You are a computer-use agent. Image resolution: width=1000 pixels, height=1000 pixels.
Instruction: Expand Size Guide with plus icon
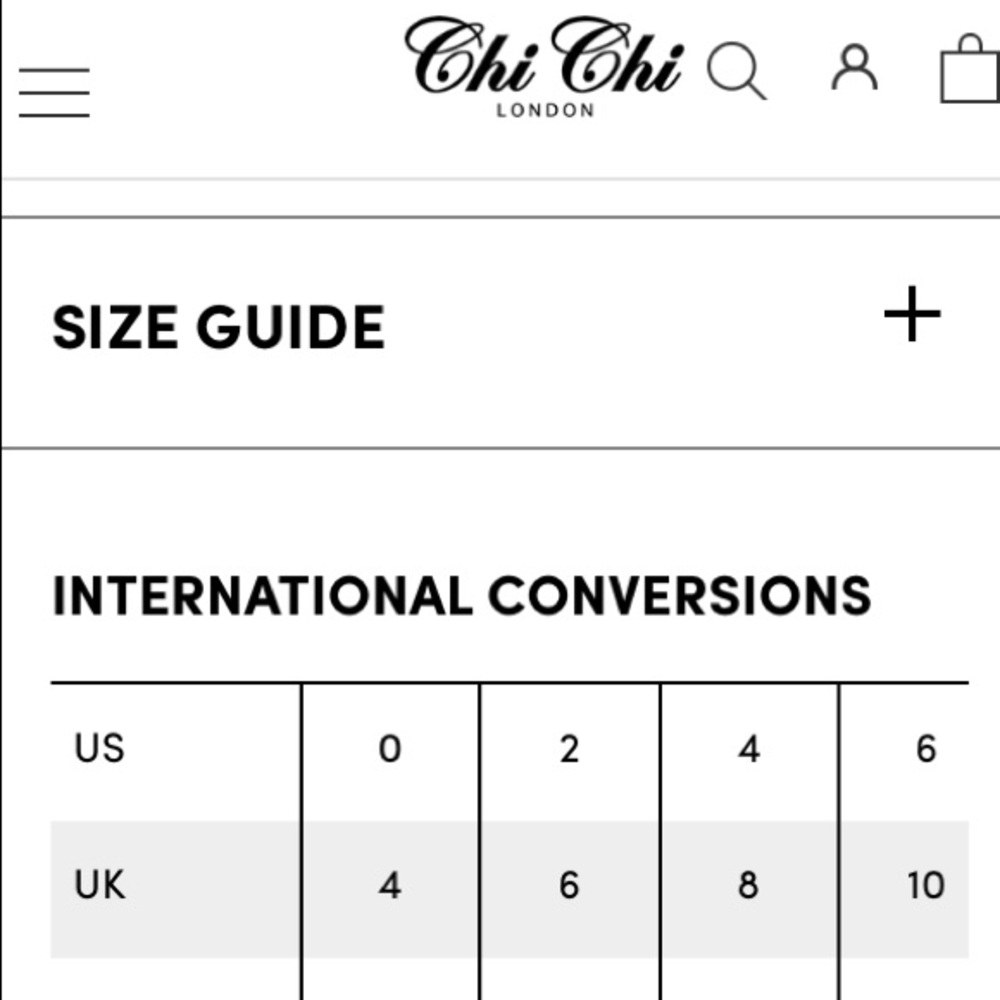[x=912, y=314]
